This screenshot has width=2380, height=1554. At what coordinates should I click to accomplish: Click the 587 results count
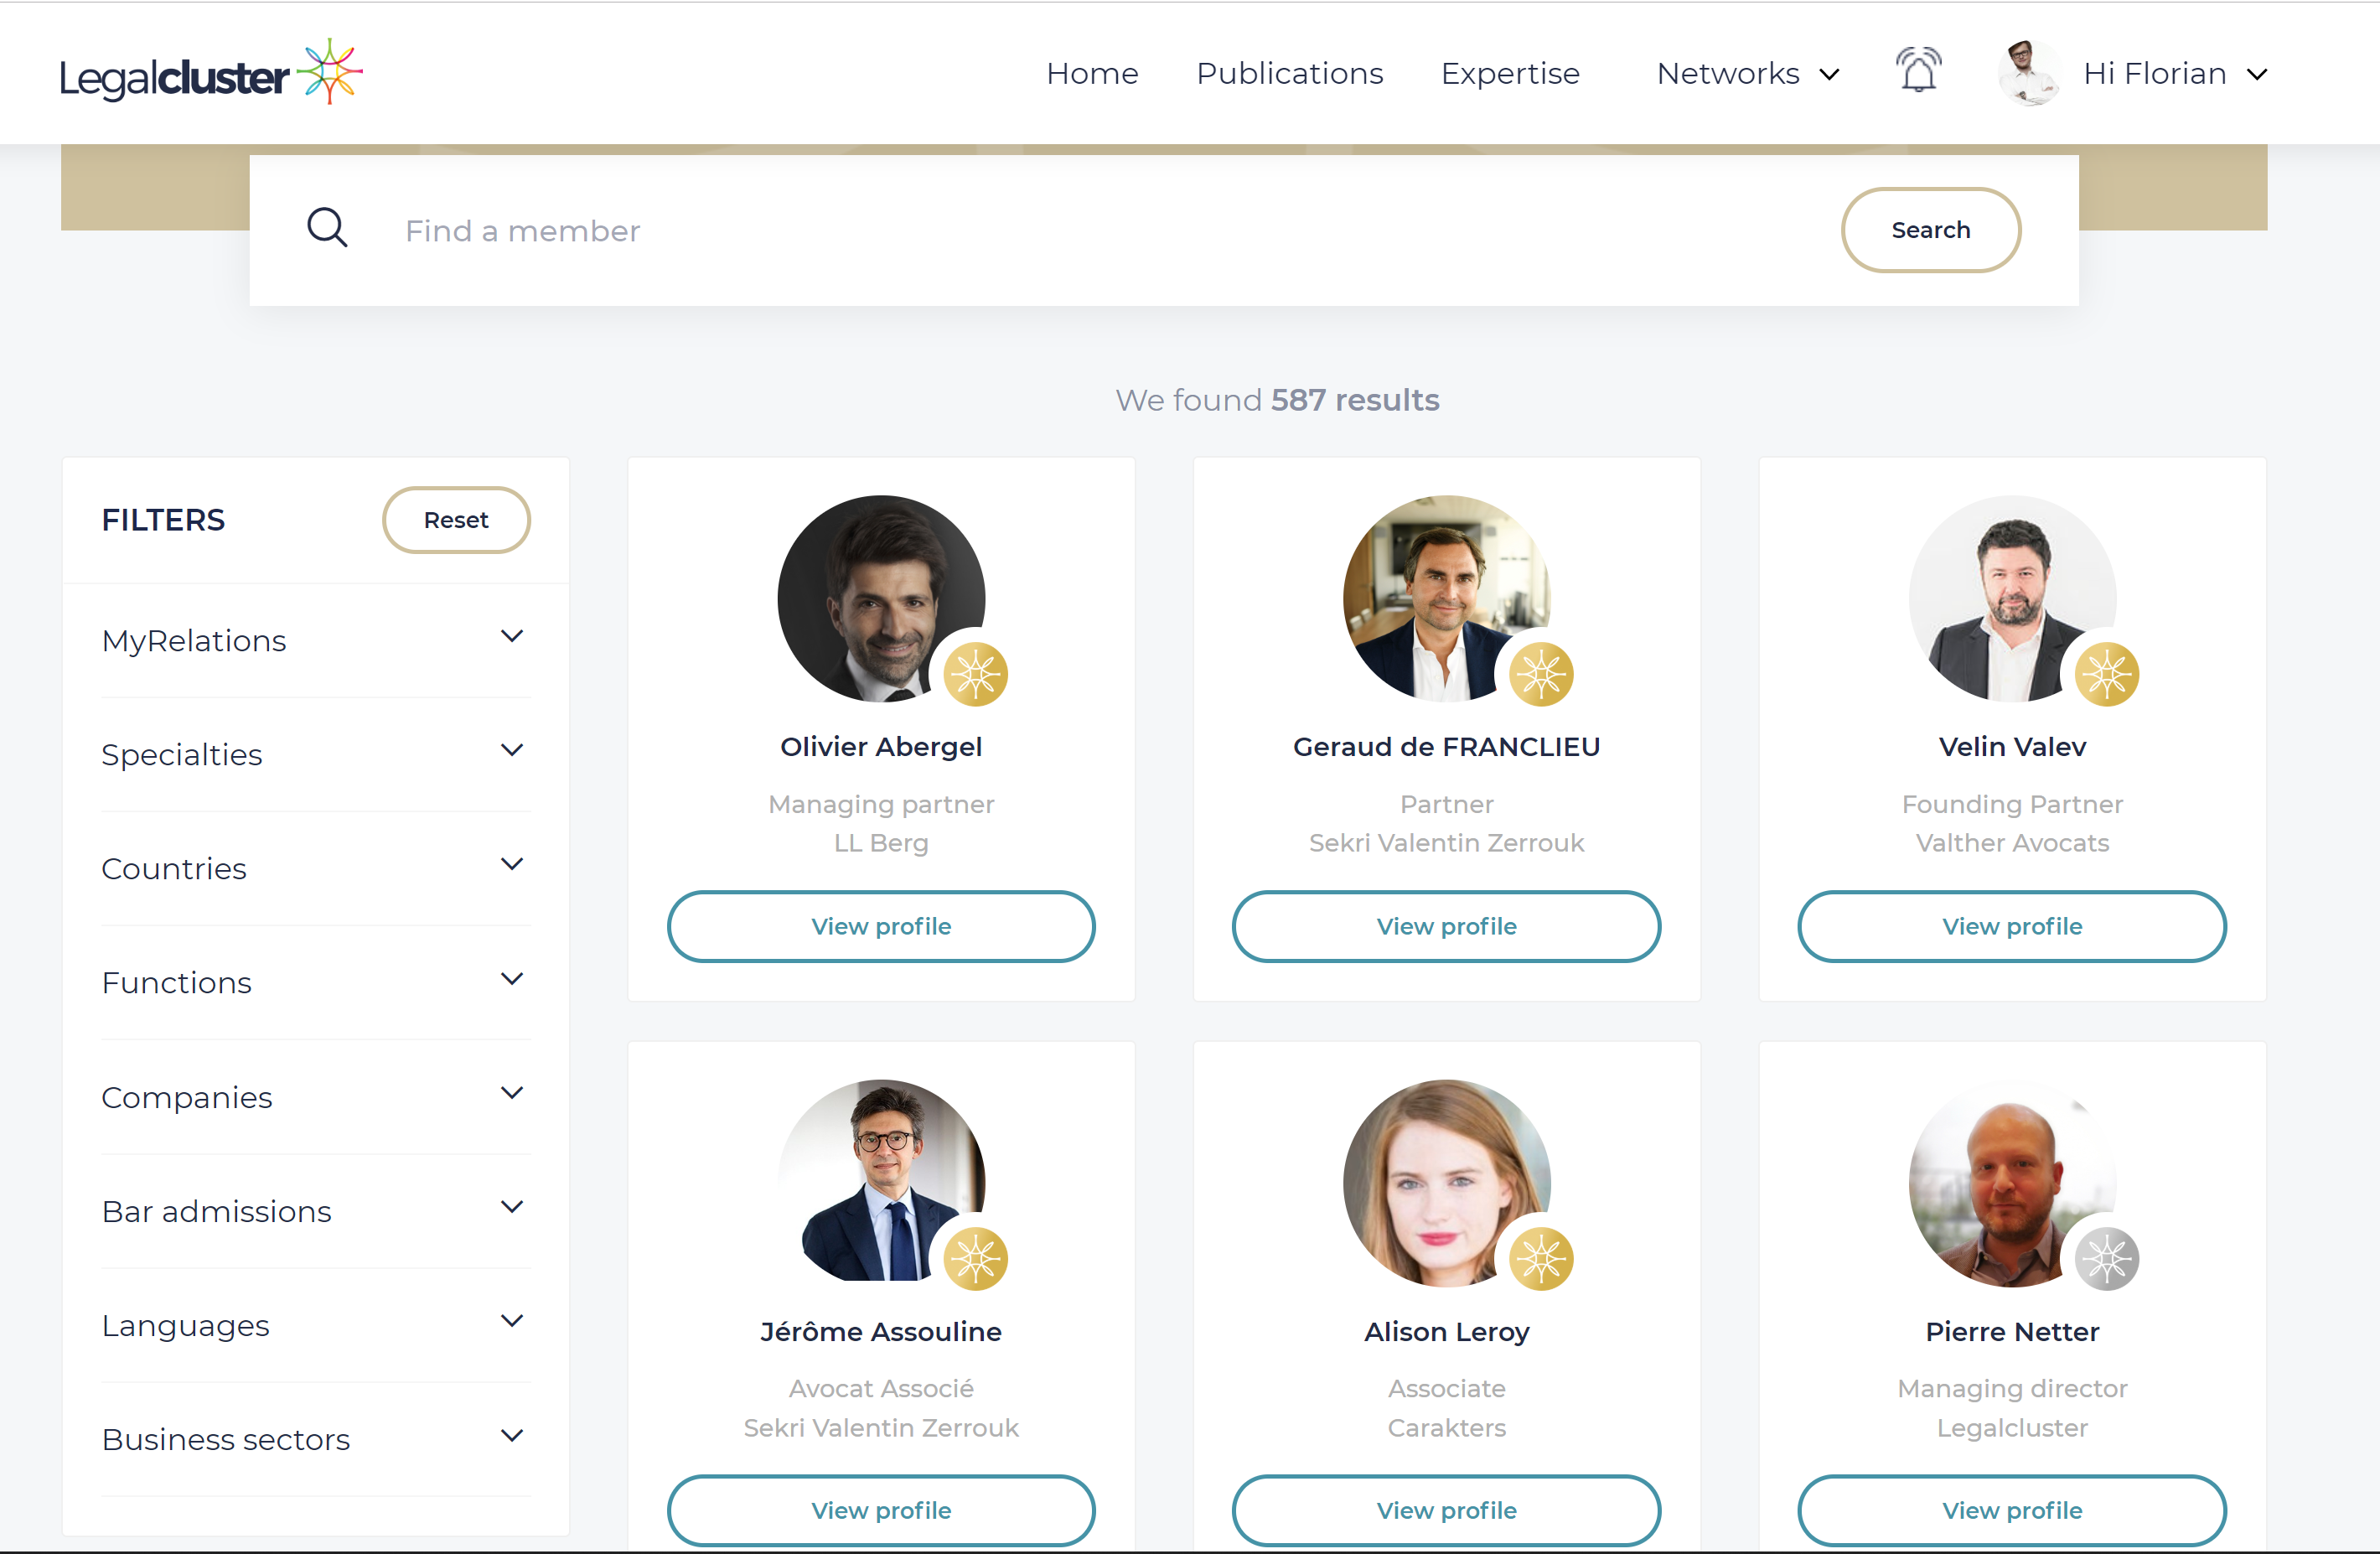[1355, 400]
